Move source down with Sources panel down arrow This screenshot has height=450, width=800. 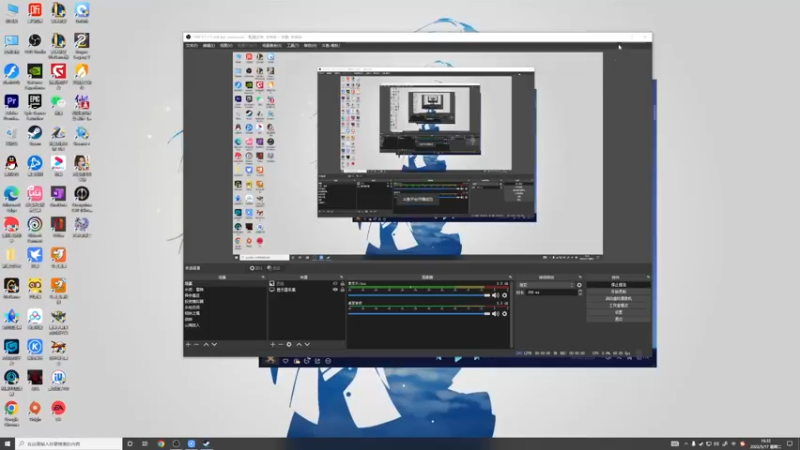[x=307, y=344]
